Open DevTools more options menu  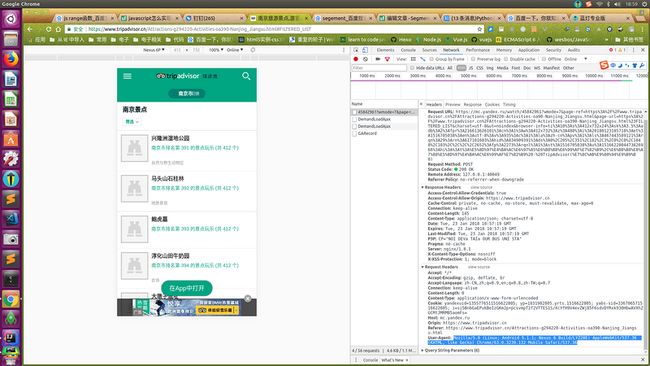(x=633, y=50)
